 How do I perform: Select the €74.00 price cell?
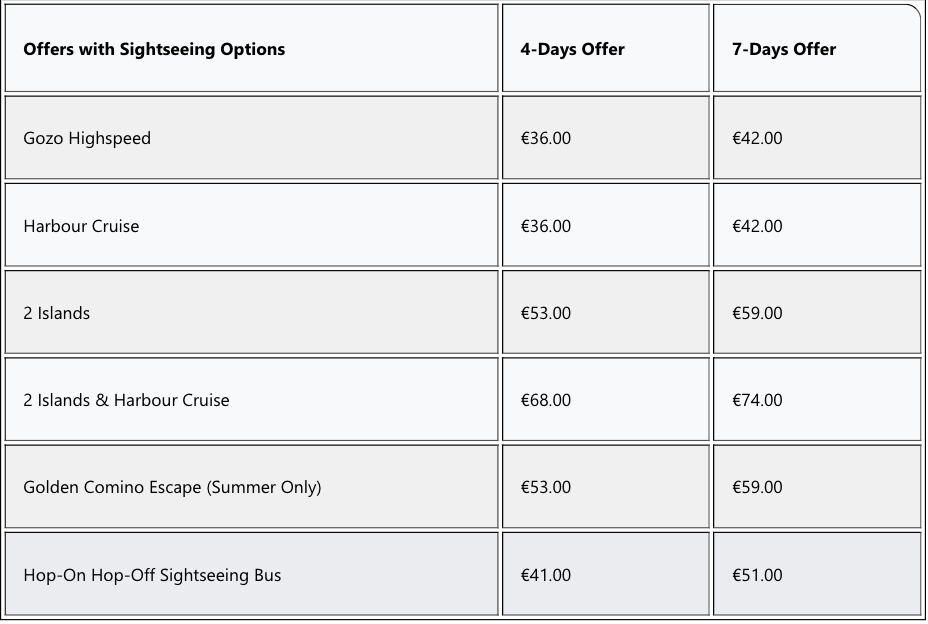click(817, 400)
